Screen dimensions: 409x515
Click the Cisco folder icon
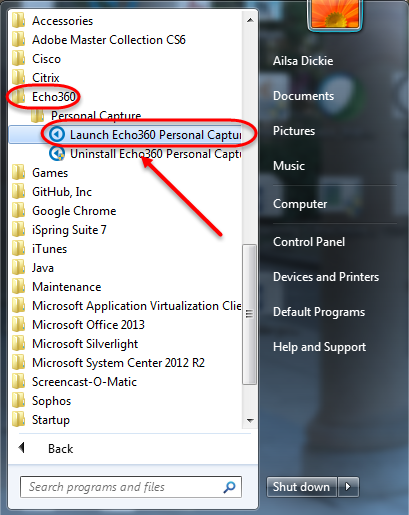point(18,59)
